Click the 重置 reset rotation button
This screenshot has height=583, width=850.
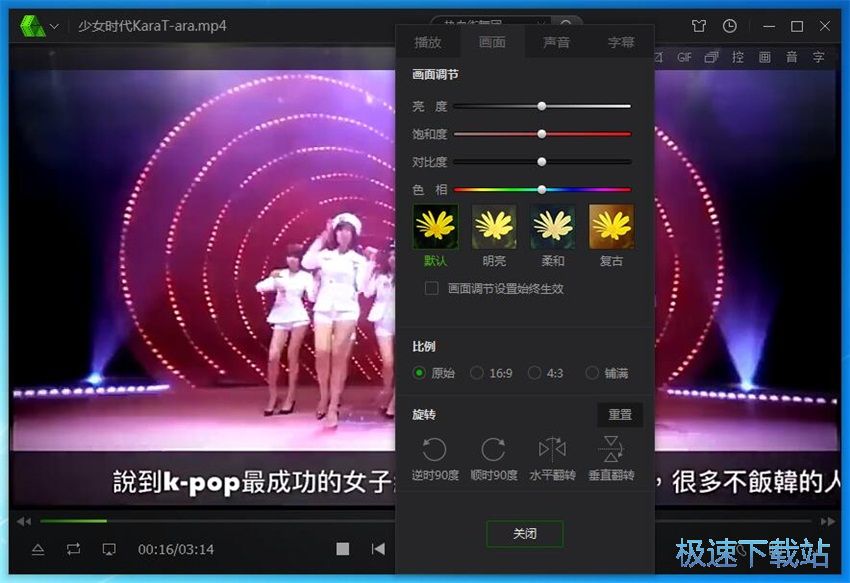[620, 415]
